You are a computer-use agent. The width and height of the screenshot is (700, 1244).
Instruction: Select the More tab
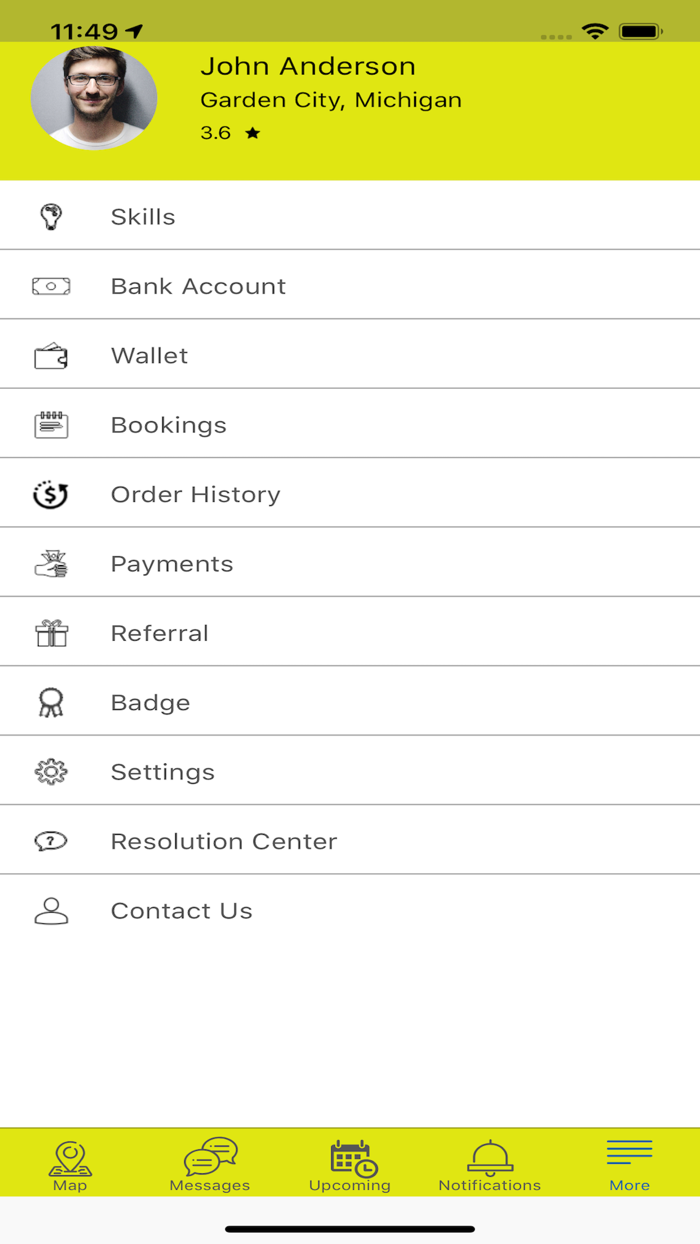[629, 1161]
